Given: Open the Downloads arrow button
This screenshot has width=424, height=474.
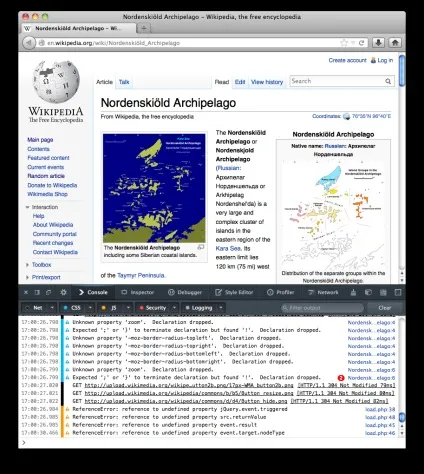Looking at the screenshot, I should tap(378, 43).
